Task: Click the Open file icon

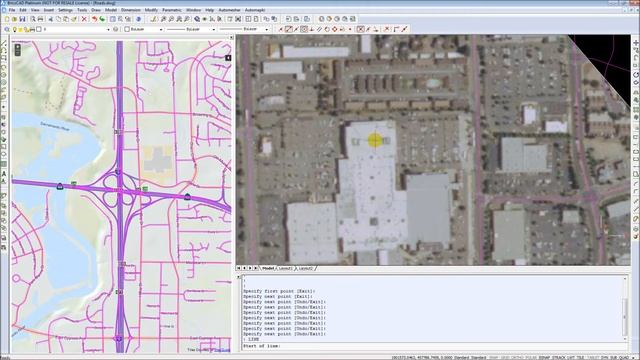Action: click(x=14, y=19)
